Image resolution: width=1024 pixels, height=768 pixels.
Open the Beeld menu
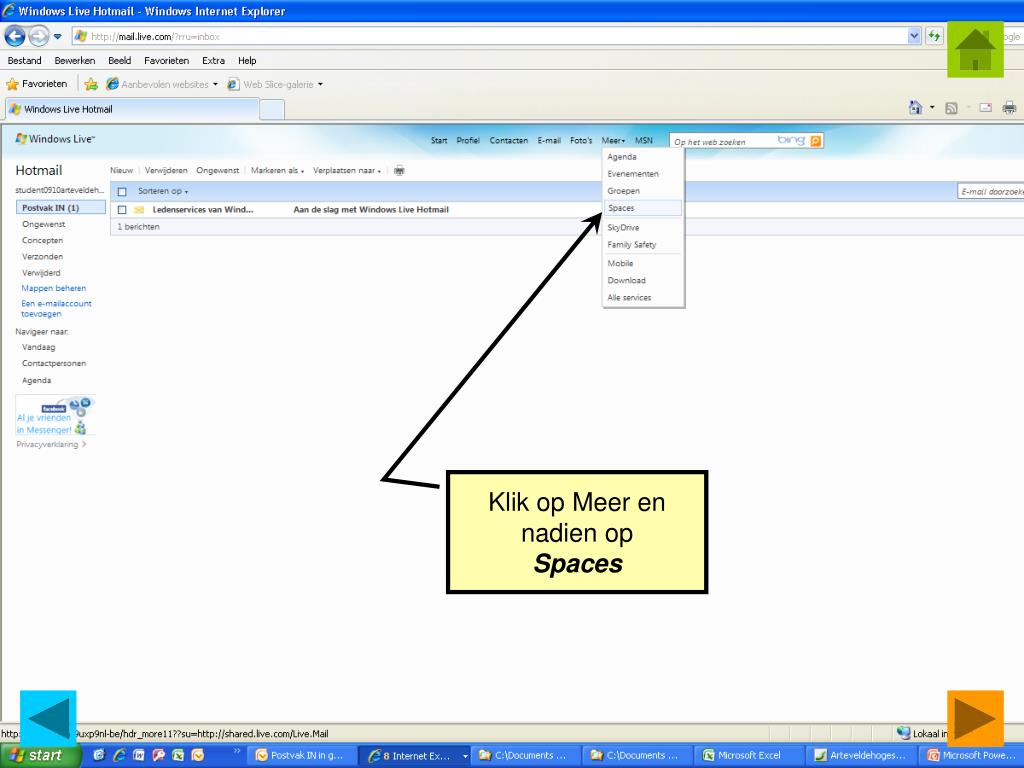coord(120,61)
